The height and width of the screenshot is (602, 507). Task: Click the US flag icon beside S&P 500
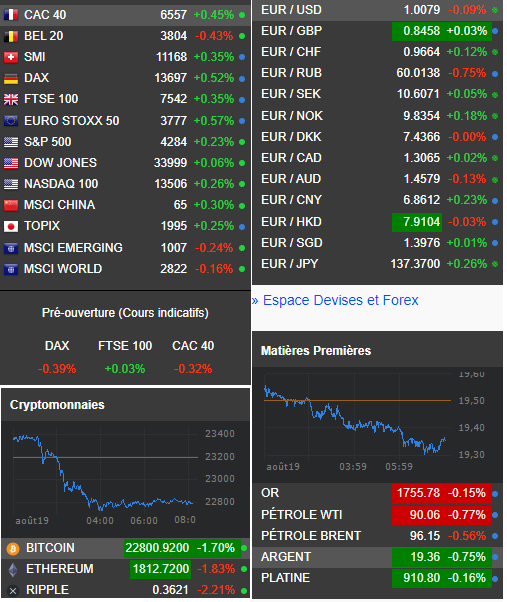(x=11, y=142)
